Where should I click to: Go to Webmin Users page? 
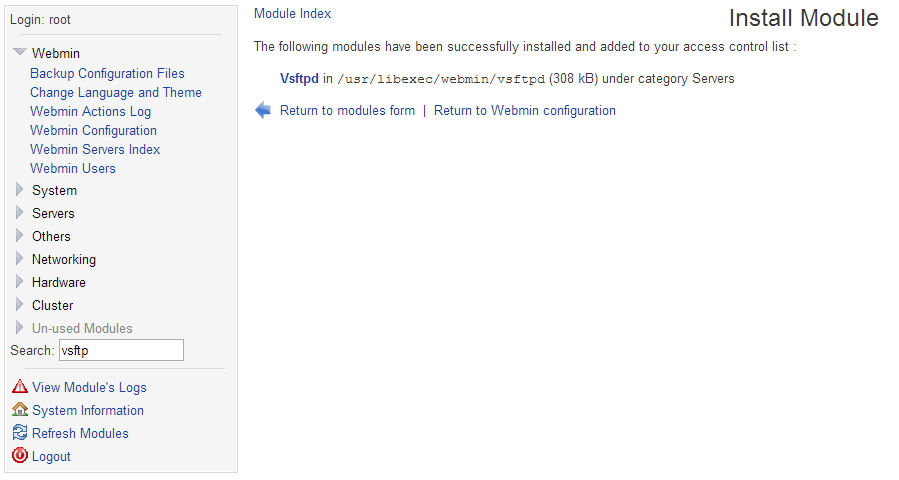coord(73,168)
